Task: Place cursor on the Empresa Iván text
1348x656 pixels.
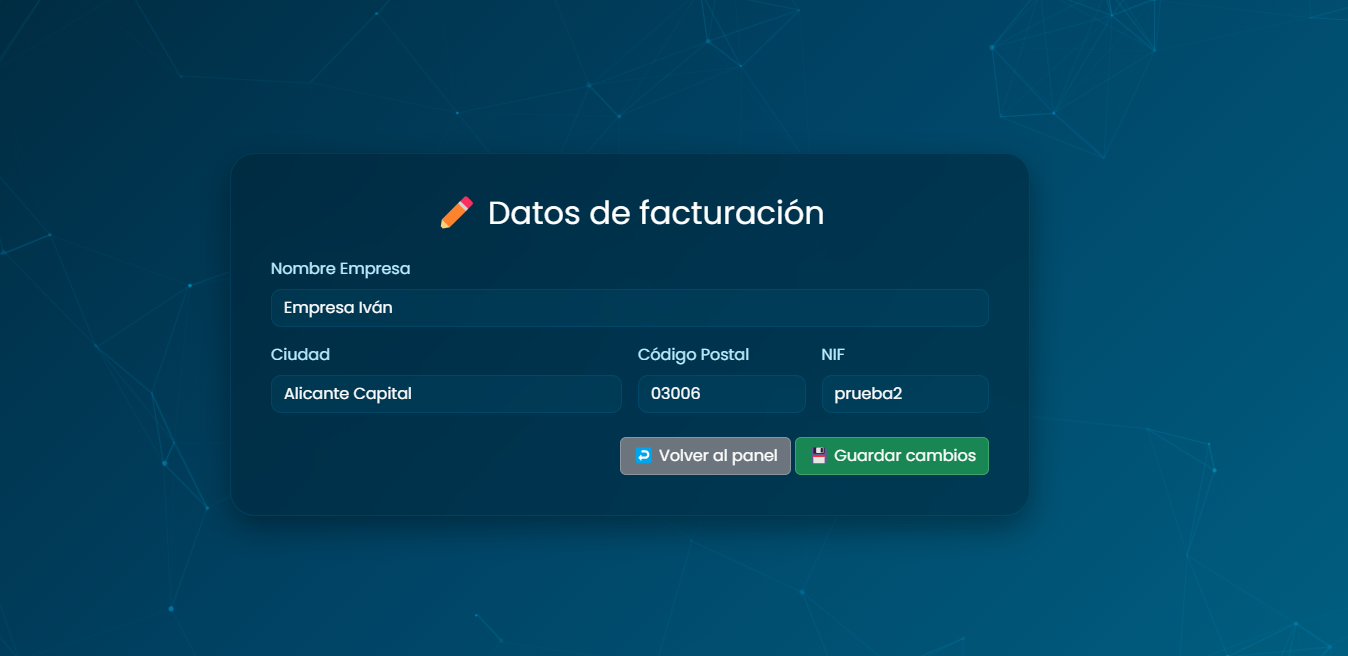Action: pyautogui.click(x=338, y=308)
